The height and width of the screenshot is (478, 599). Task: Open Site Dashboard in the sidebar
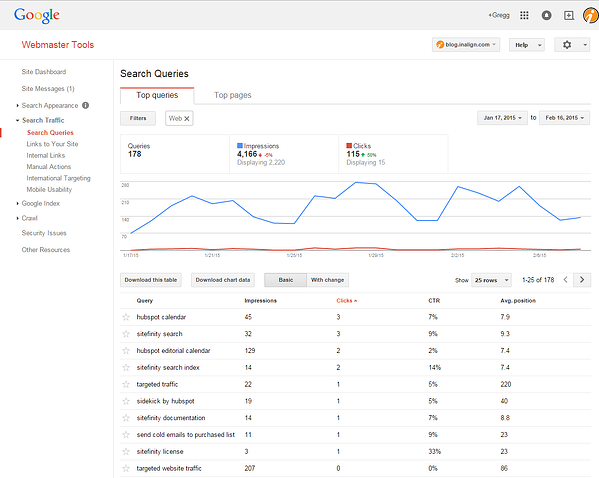[44, 72]
